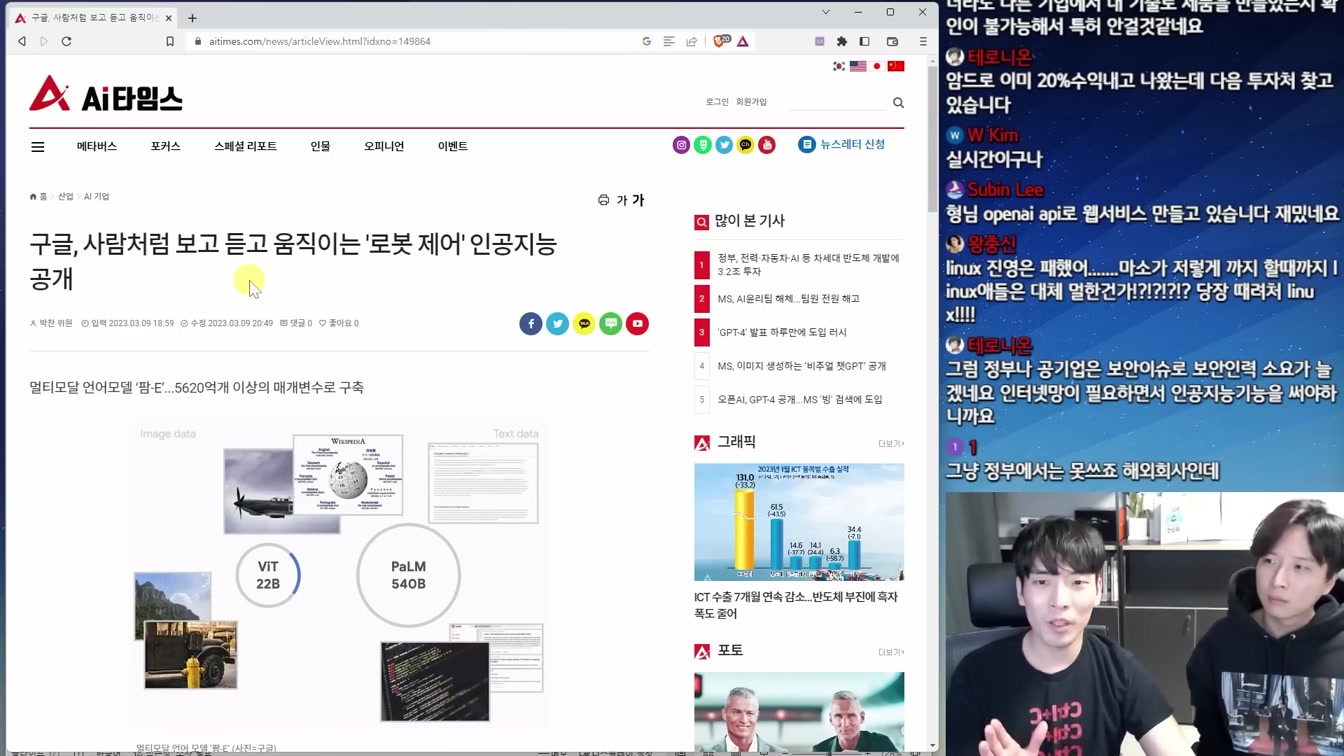
Task: Open the site's Twitter icon in header
Action: (724, 145)
